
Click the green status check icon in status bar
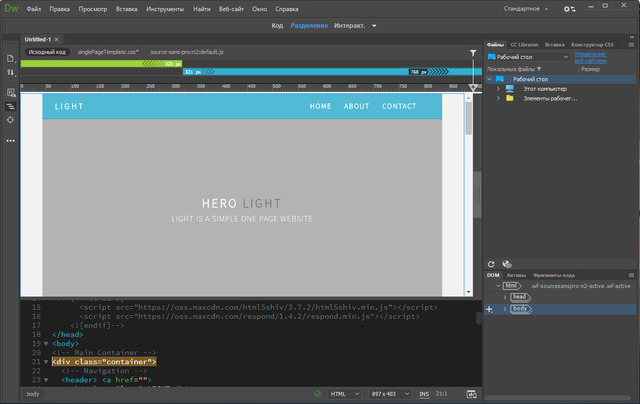[x=317, y=394]
